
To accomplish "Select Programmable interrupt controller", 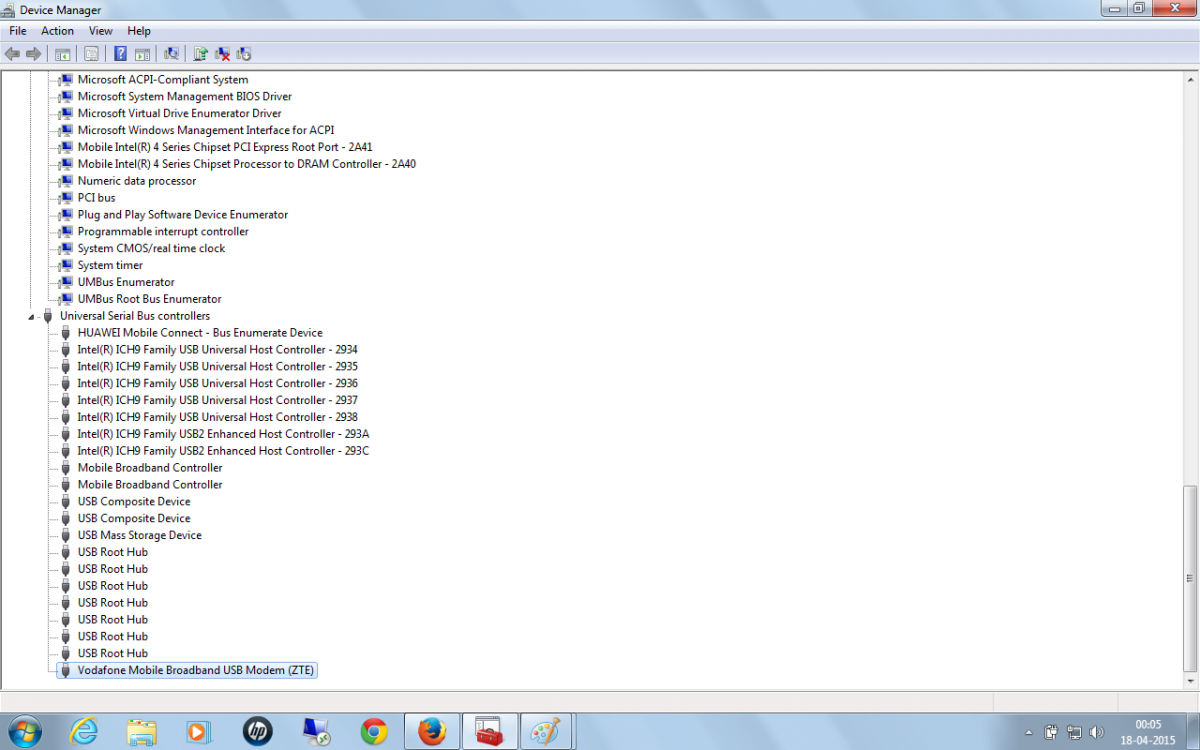I will pos(163,232).
